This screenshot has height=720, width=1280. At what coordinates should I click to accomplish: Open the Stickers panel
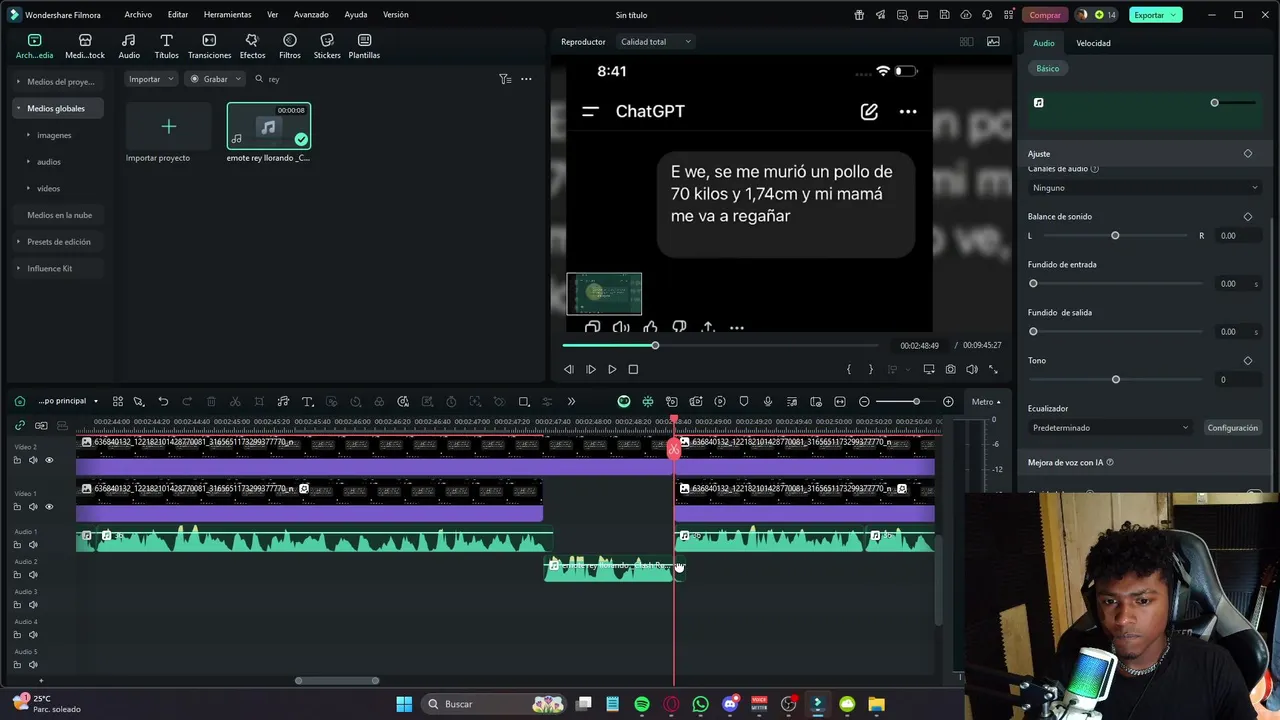[327, 46]
